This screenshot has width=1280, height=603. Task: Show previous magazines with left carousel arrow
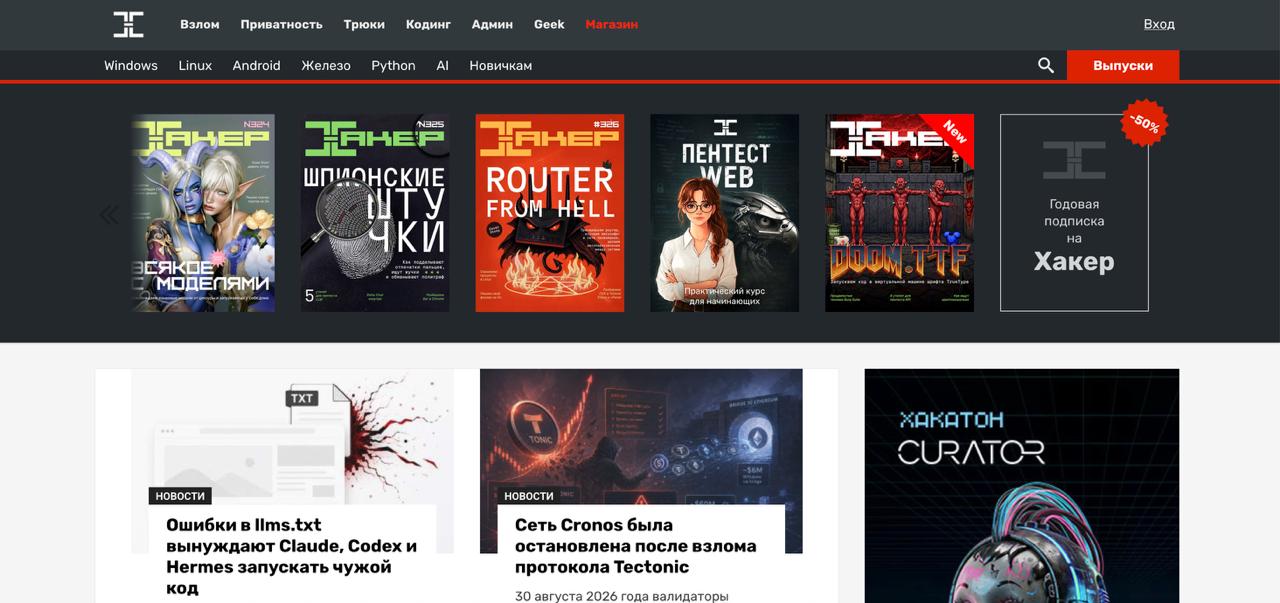[109, 214]
